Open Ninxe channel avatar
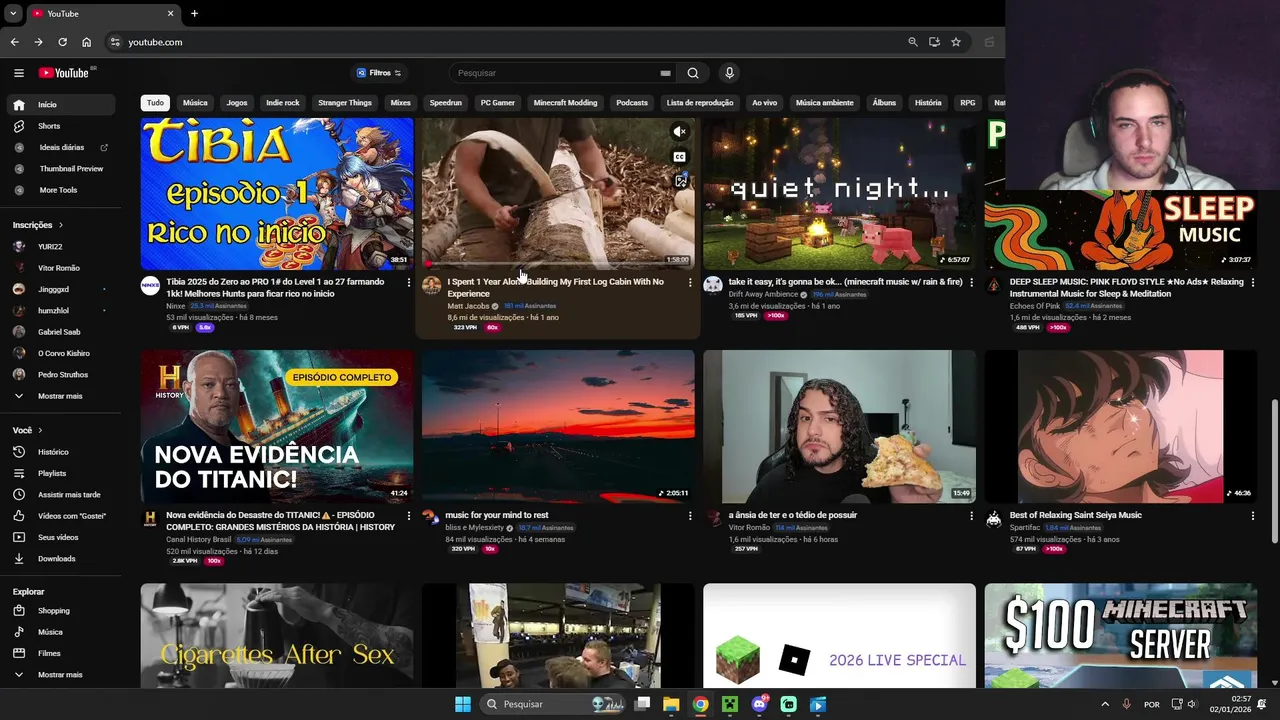Screen dimensions: 1280x720 (150, 285)
